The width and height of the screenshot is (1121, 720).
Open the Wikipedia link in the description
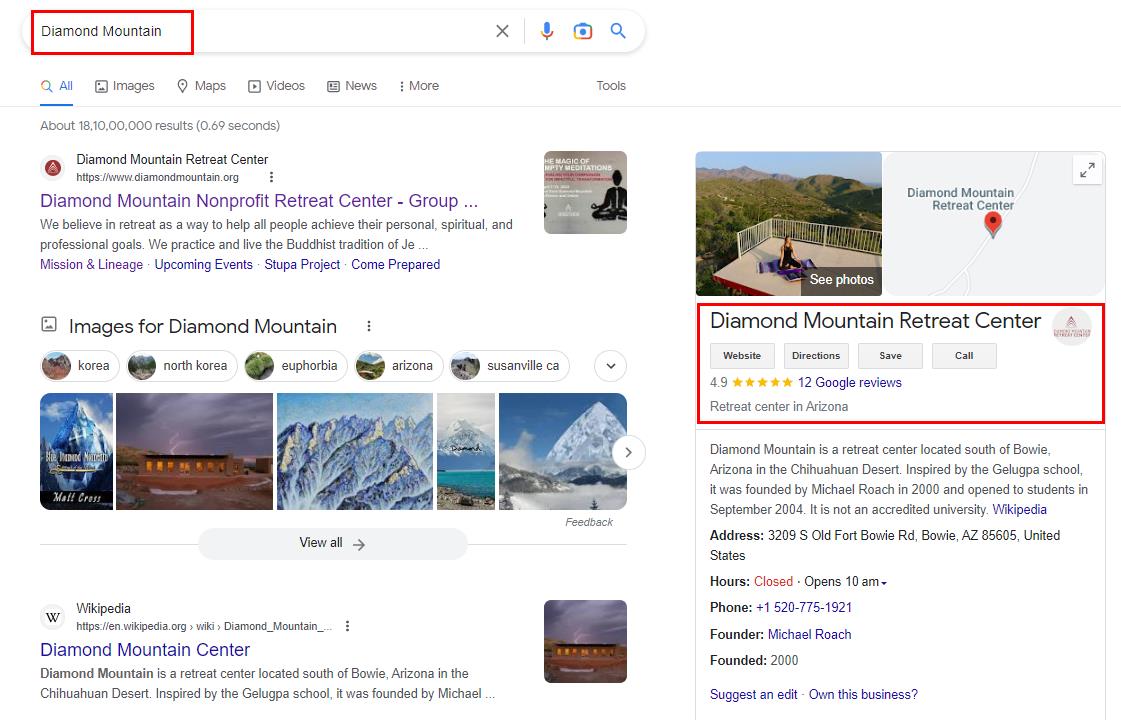1019,510
